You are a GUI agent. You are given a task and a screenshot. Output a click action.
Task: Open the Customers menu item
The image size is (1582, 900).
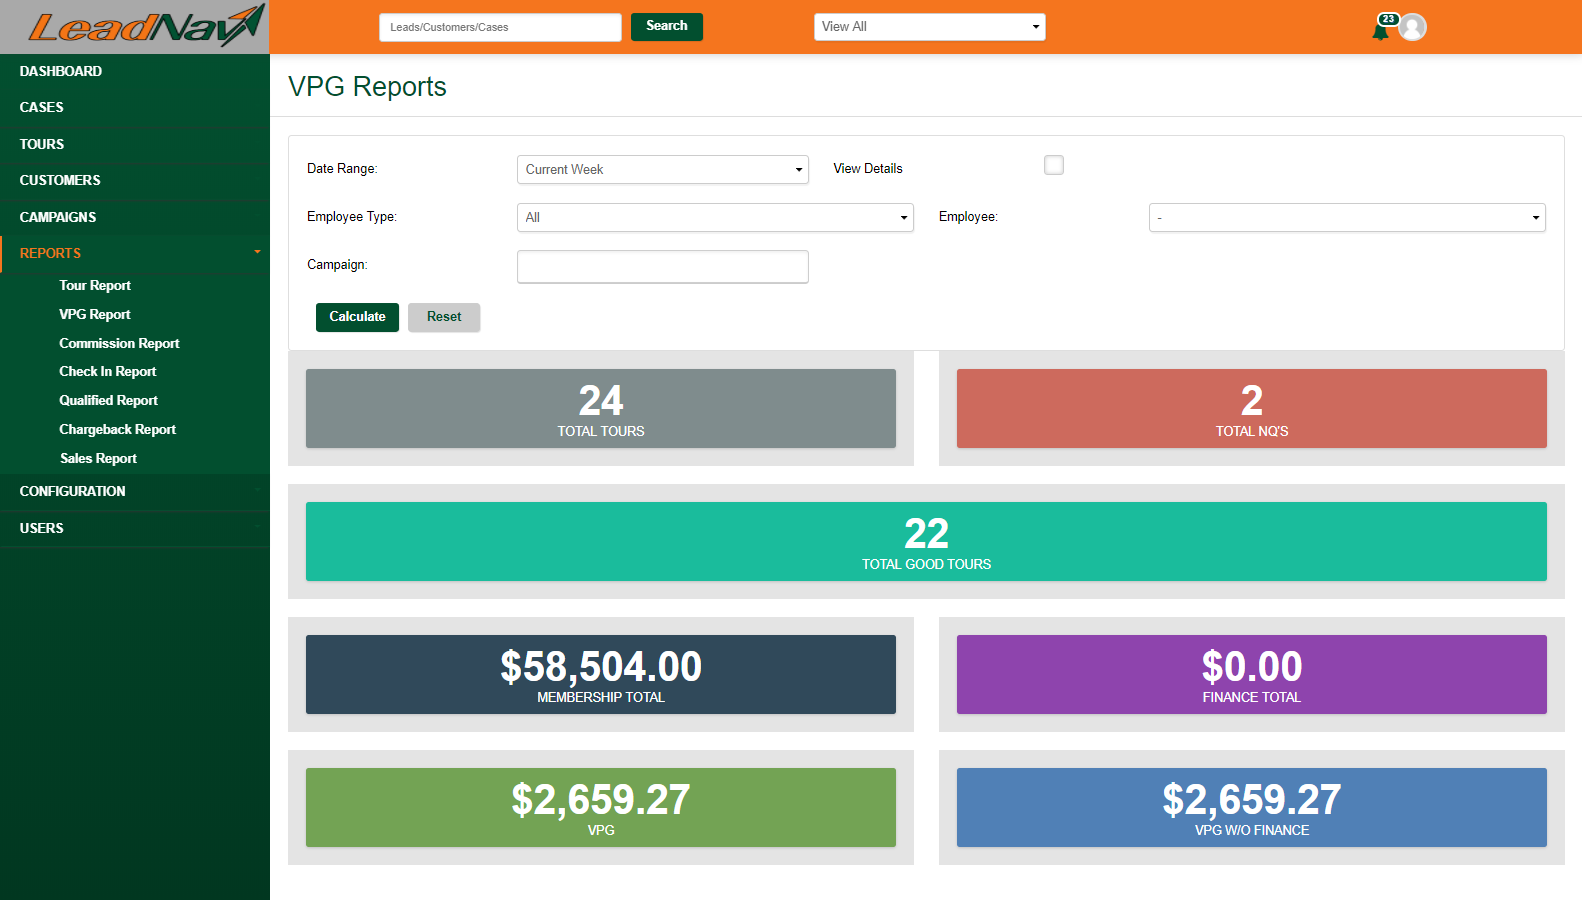60,180
